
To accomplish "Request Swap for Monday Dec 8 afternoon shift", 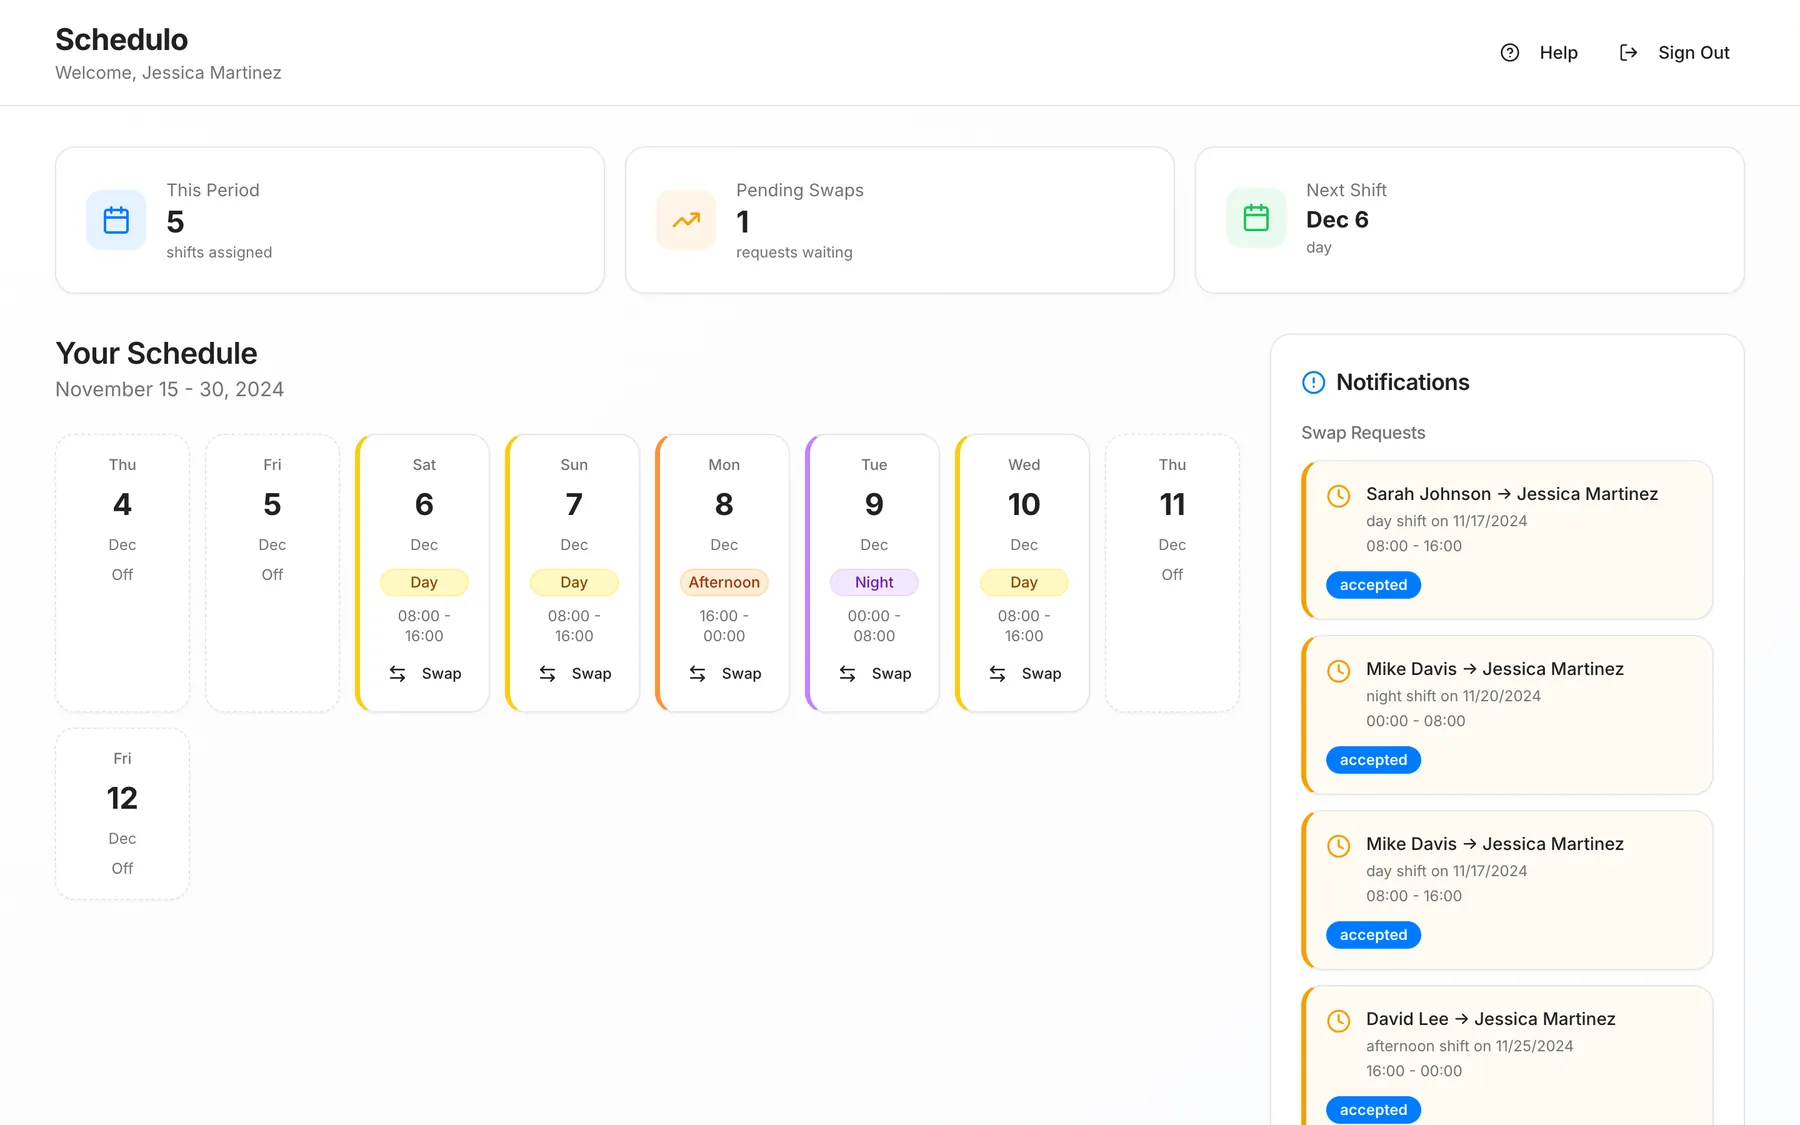I will 724,674.
